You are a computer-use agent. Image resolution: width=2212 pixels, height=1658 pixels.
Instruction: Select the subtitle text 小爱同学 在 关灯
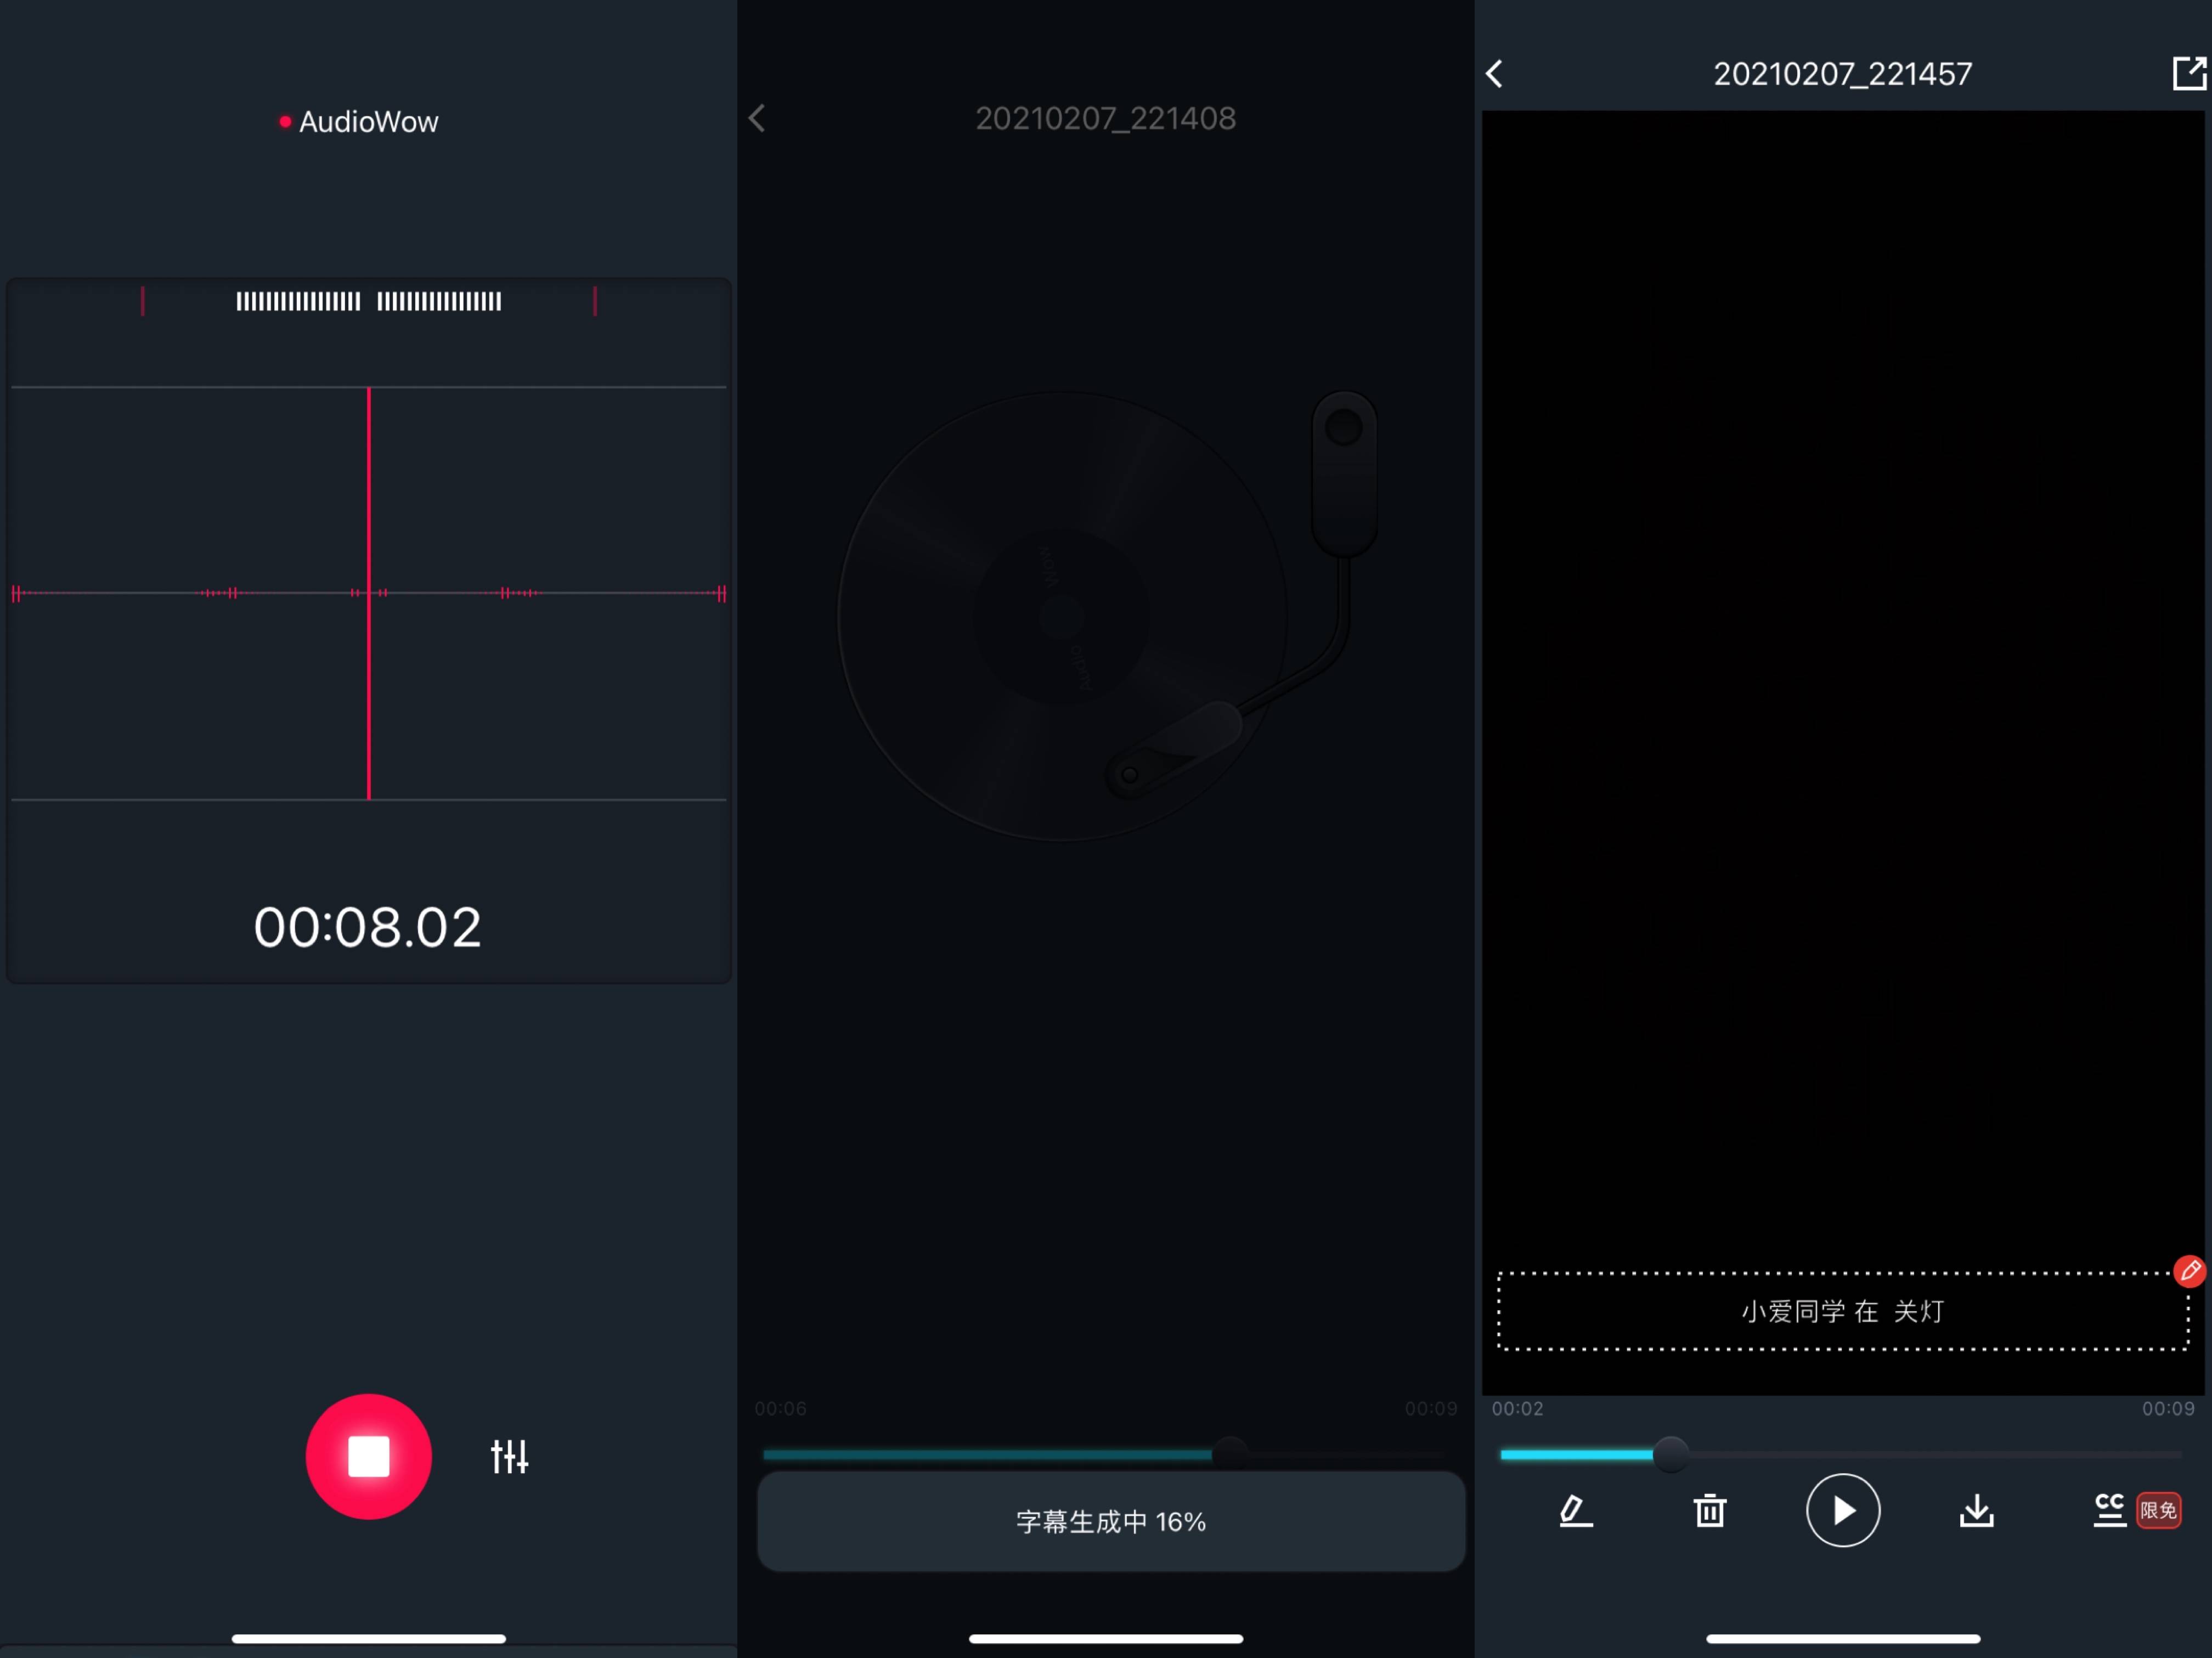pyautogui.click(x=1842, y=1311)
